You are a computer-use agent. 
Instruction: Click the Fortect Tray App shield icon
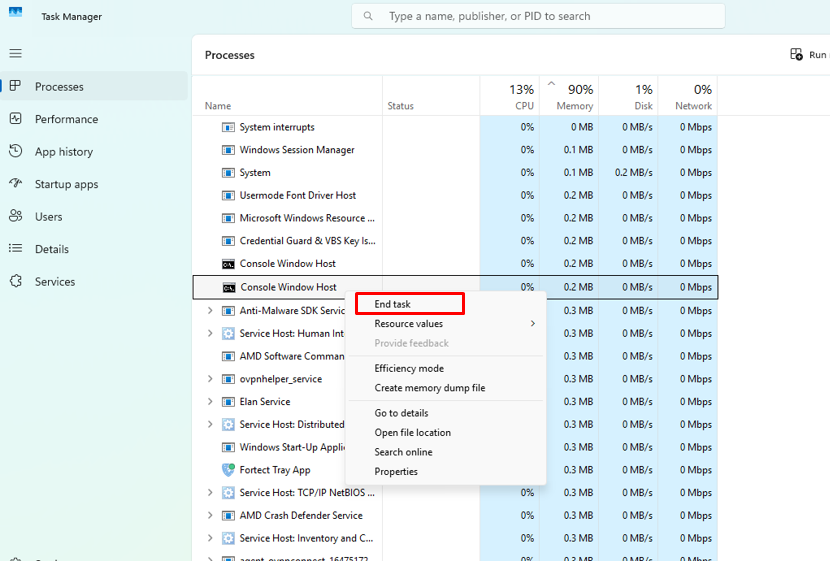click(x=228, y=470)
